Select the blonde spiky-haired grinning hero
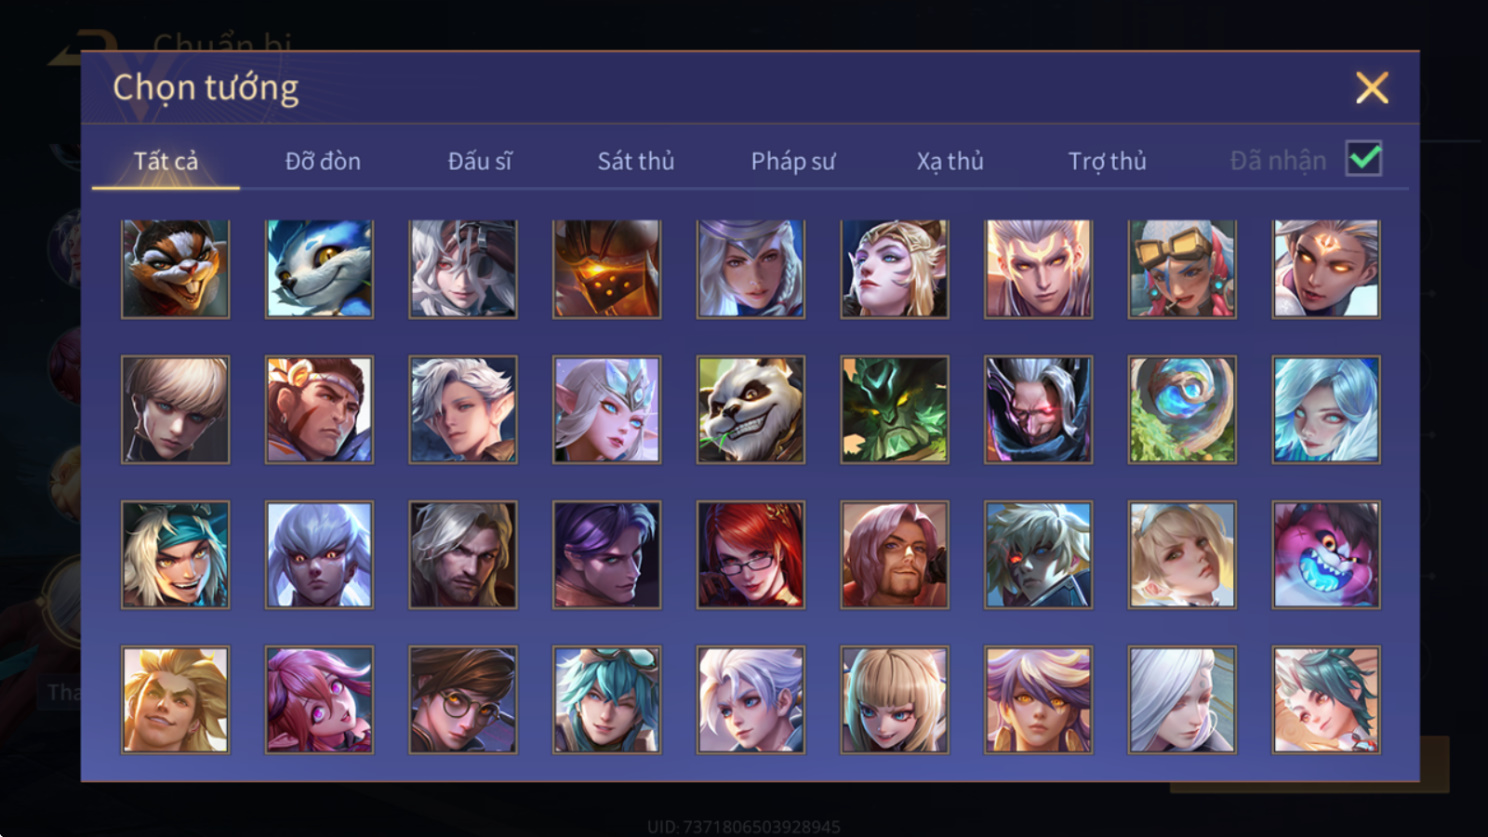 pos(175,700)
